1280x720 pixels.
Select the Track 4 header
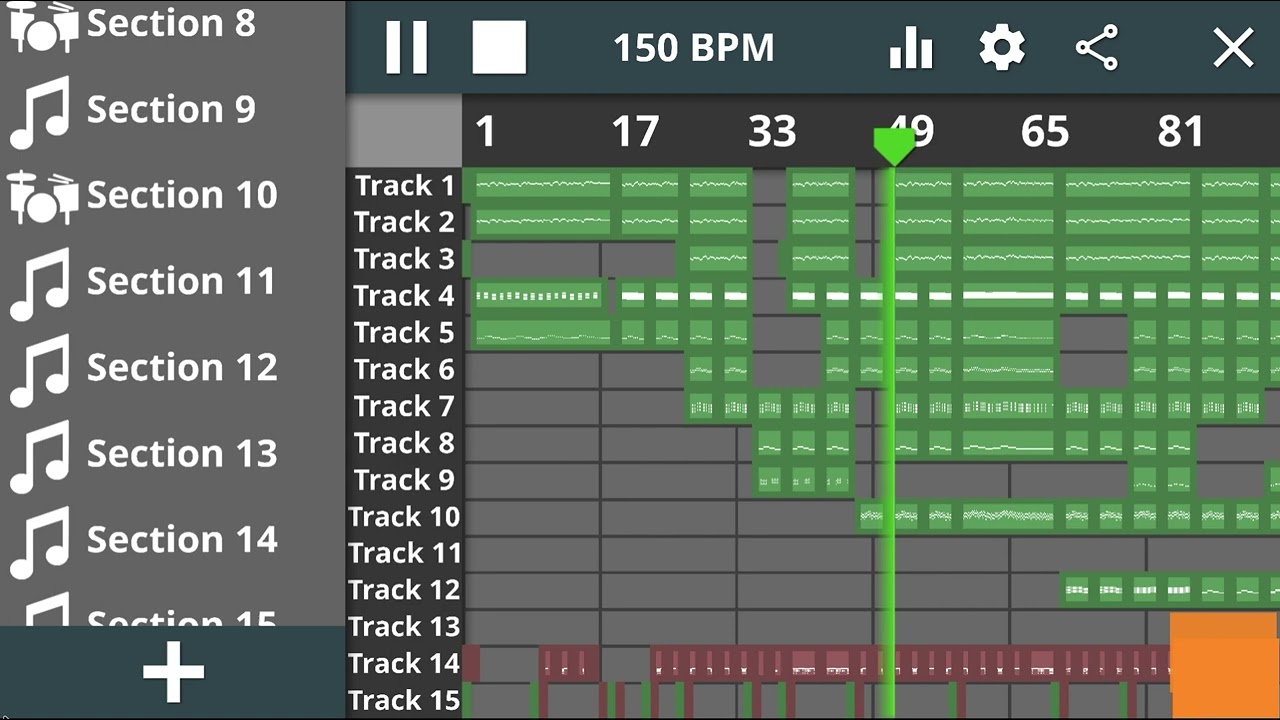pos(404,296)
